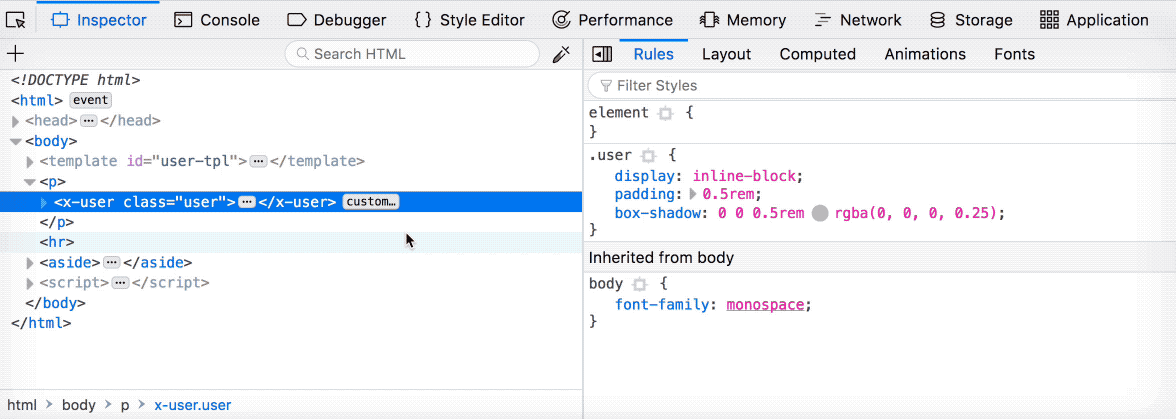Activate the element picker tool
This screenshot has height=419, width=1176.
[16, 20]
